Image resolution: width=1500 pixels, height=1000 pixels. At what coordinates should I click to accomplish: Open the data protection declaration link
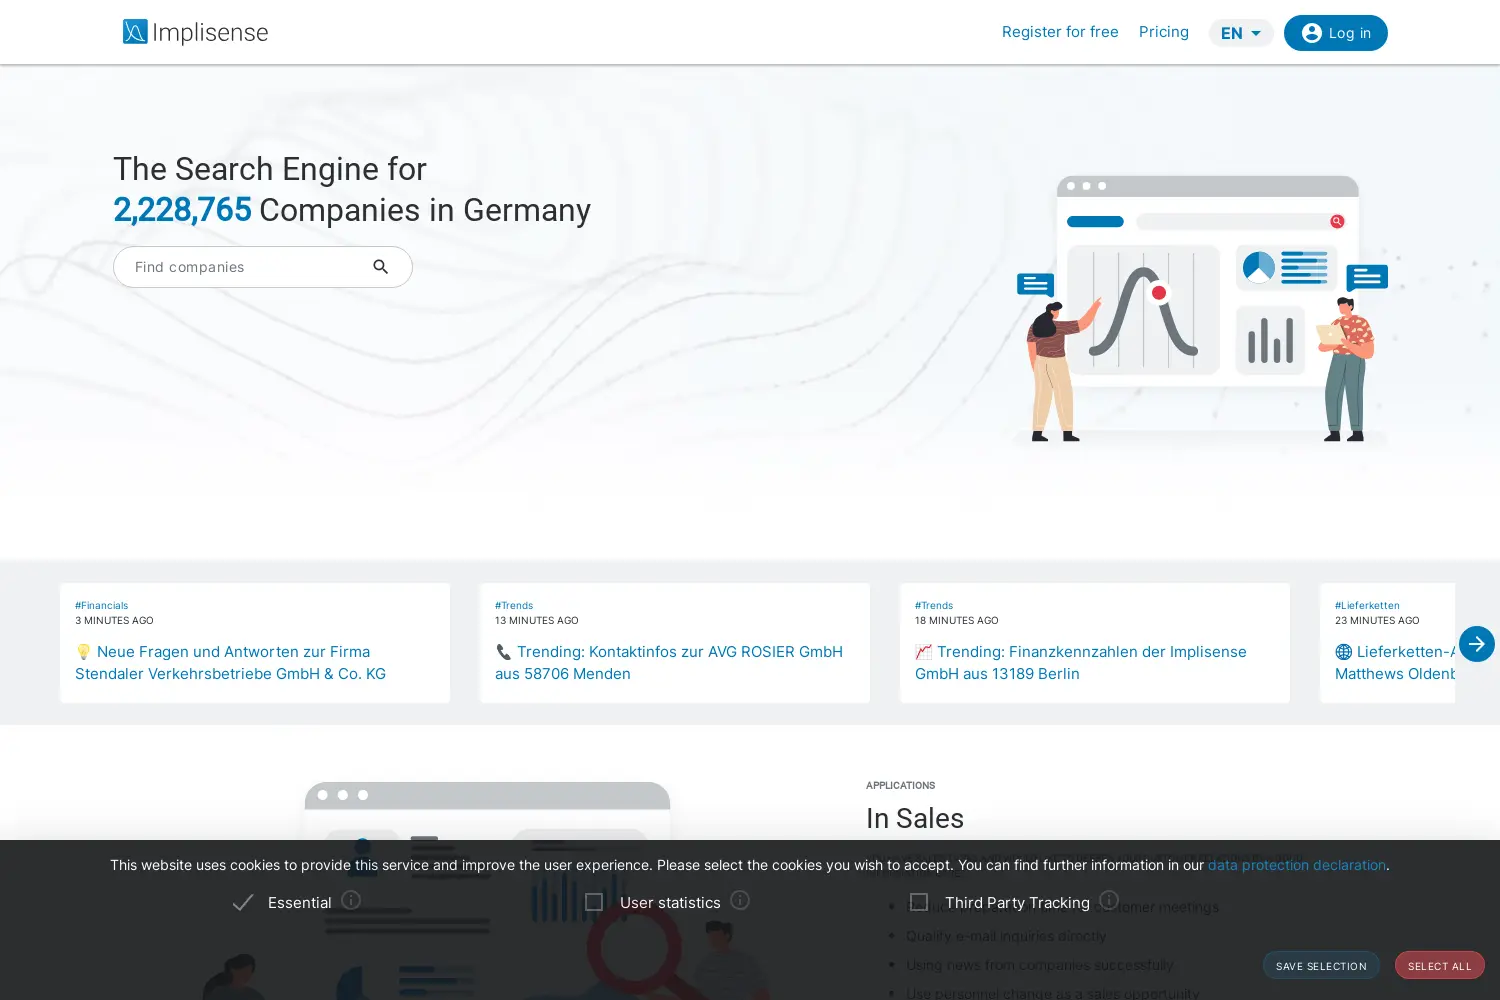(x=1297, y=865)
